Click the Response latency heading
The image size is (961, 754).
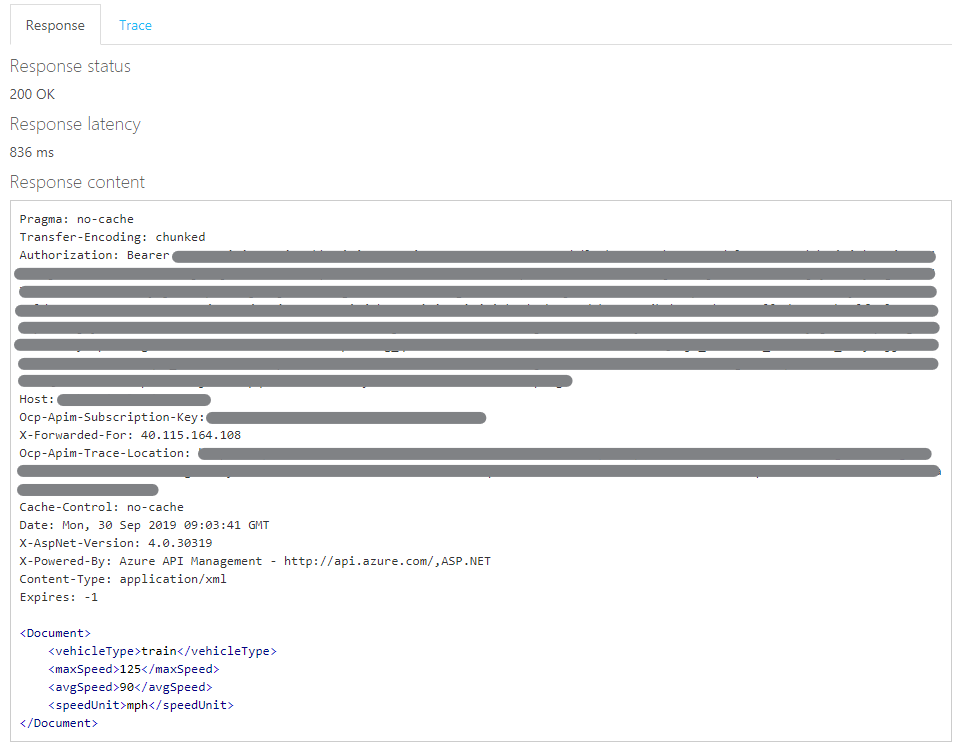(x=75, y=124)
